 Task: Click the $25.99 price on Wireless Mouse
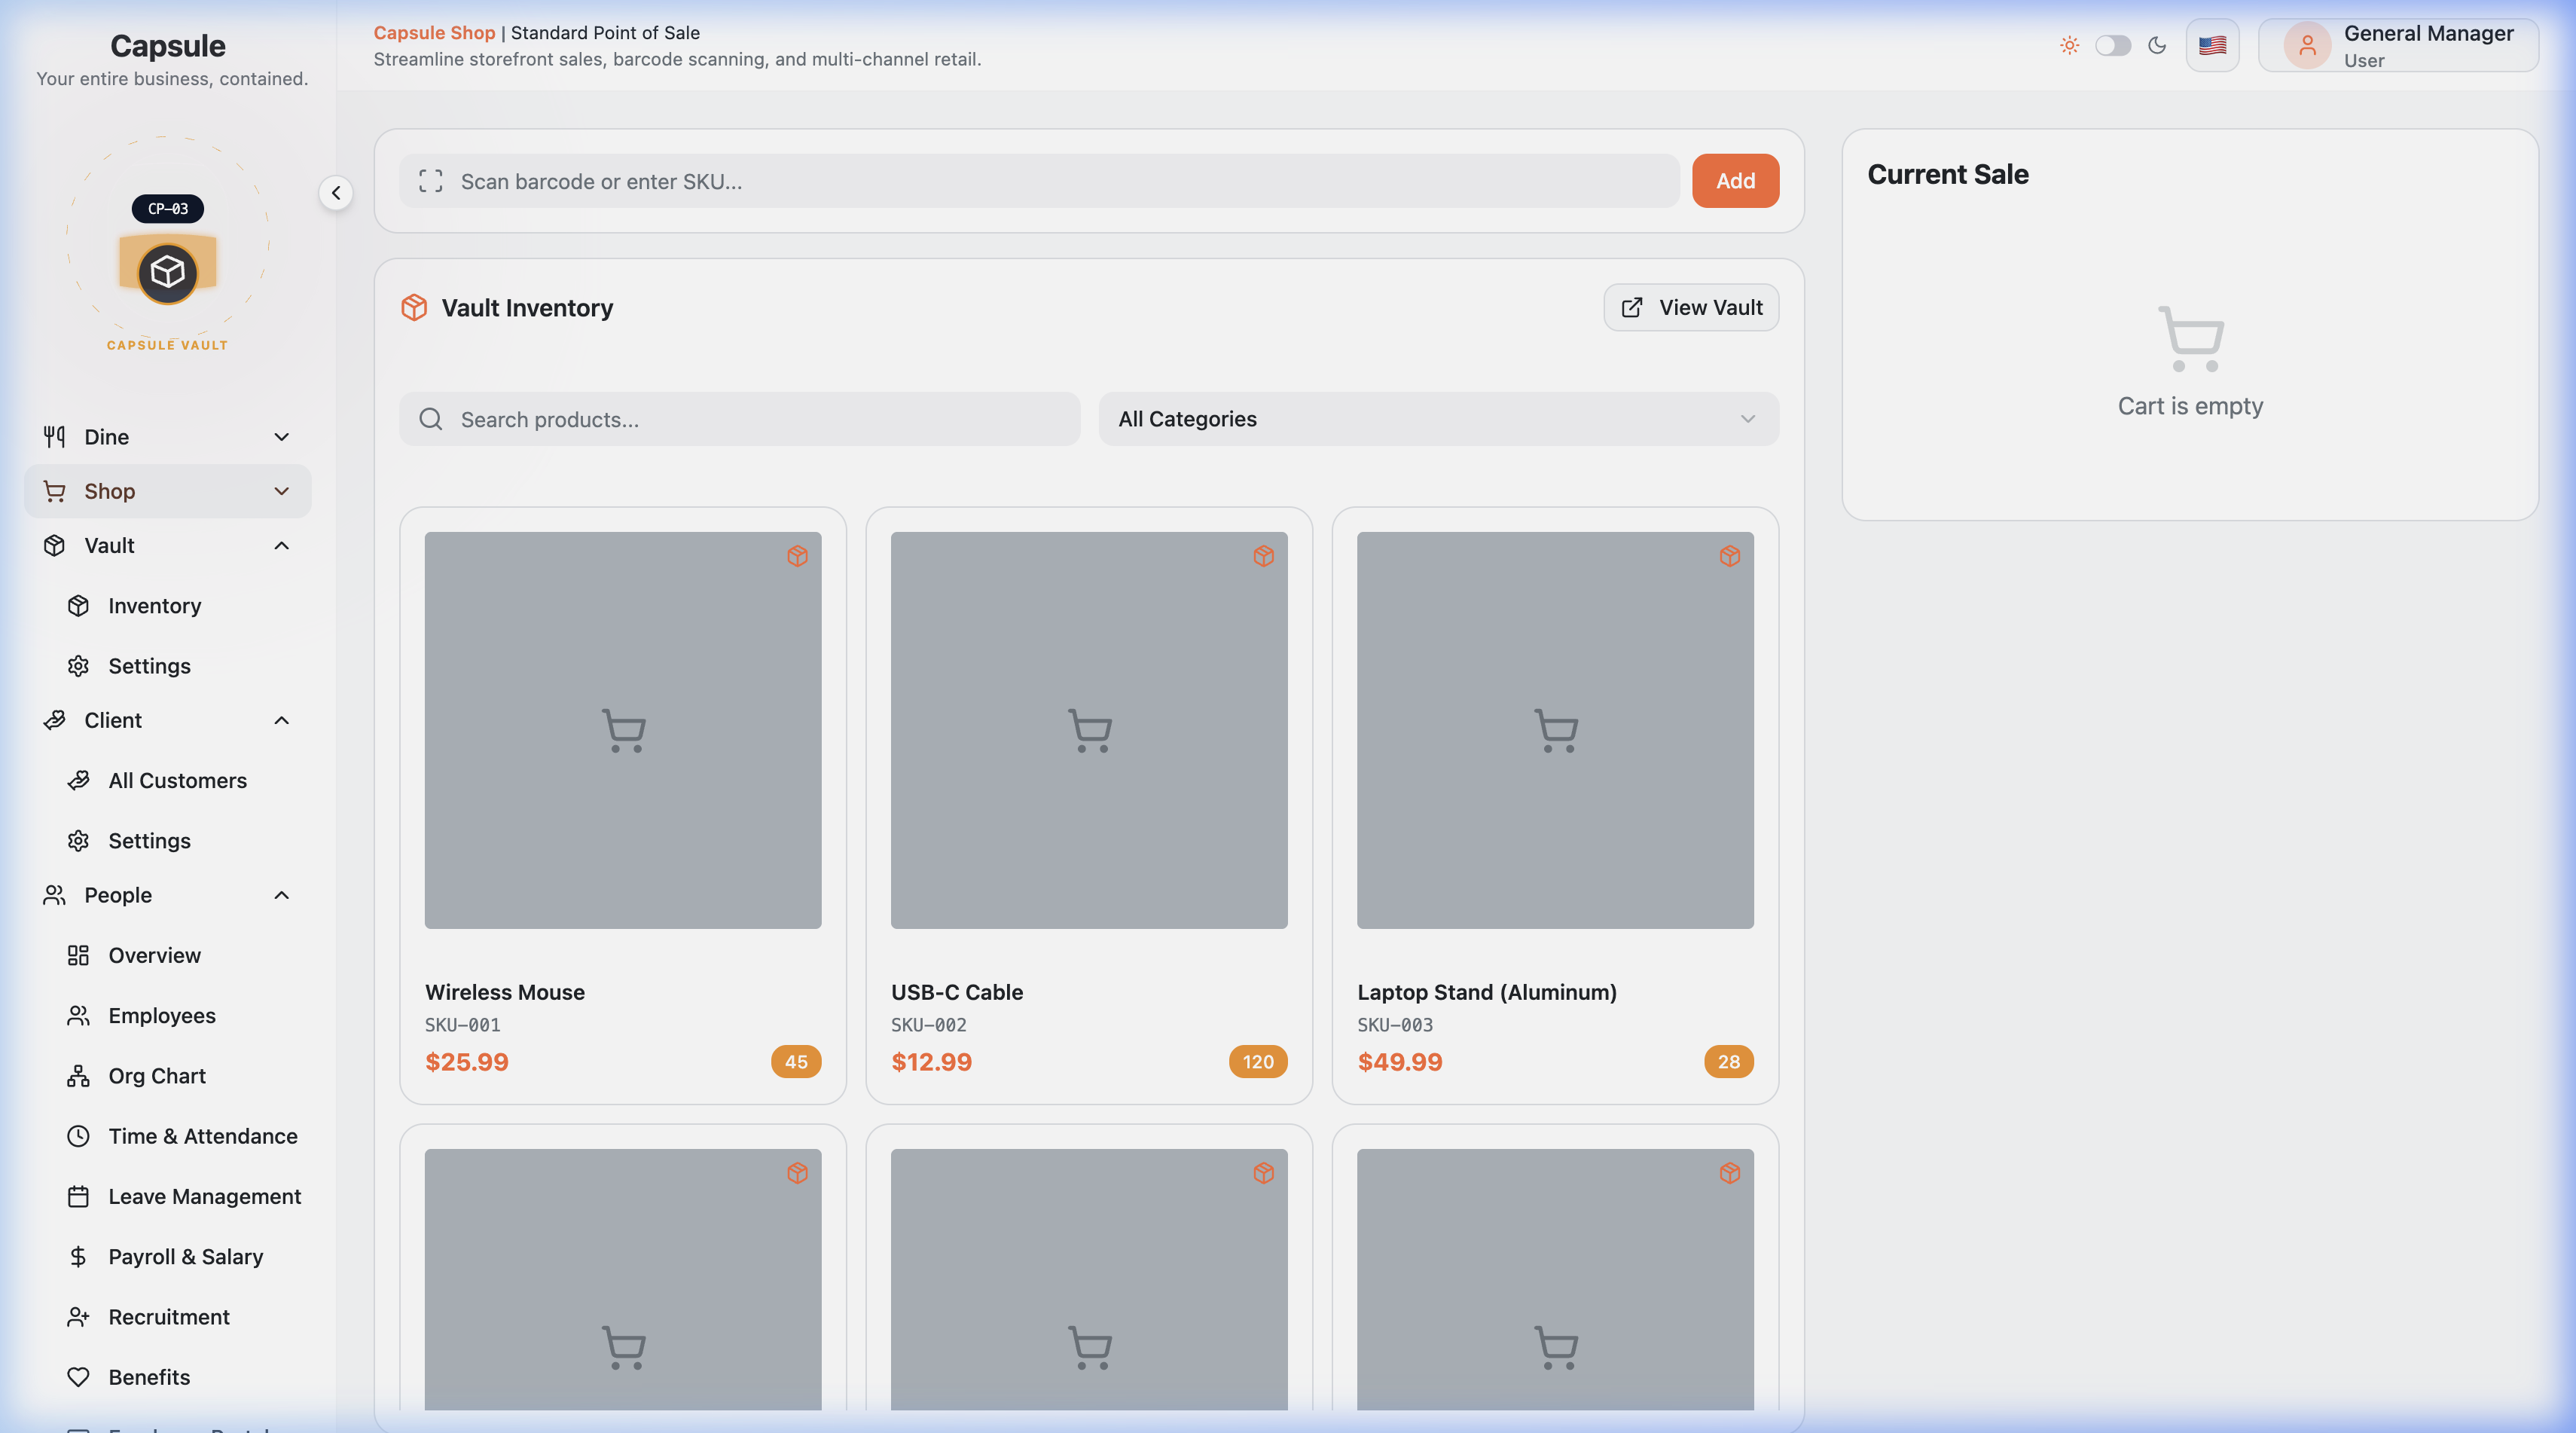467,1062
